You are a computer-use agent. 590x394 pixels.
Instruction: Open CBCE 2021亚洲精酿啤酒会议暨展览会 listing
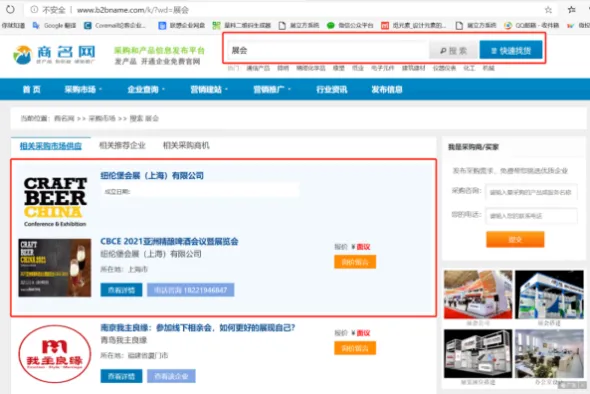tap(169, 241)
